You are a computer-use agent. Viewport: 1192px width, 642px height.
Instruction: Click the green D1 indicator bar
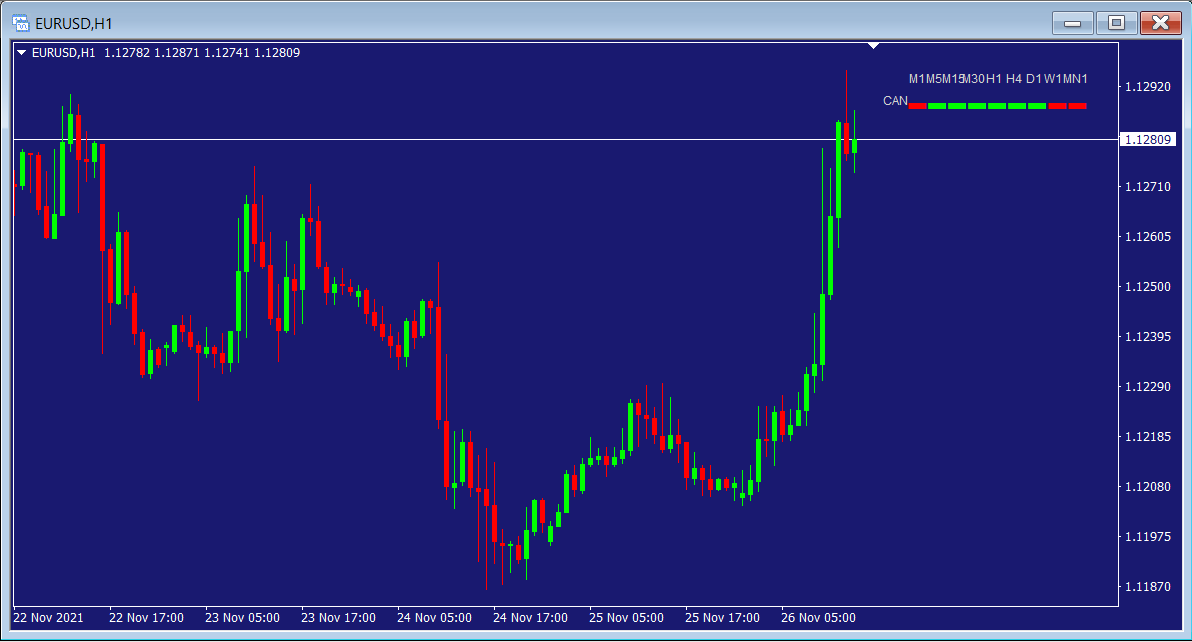(x=1037, y=106)
